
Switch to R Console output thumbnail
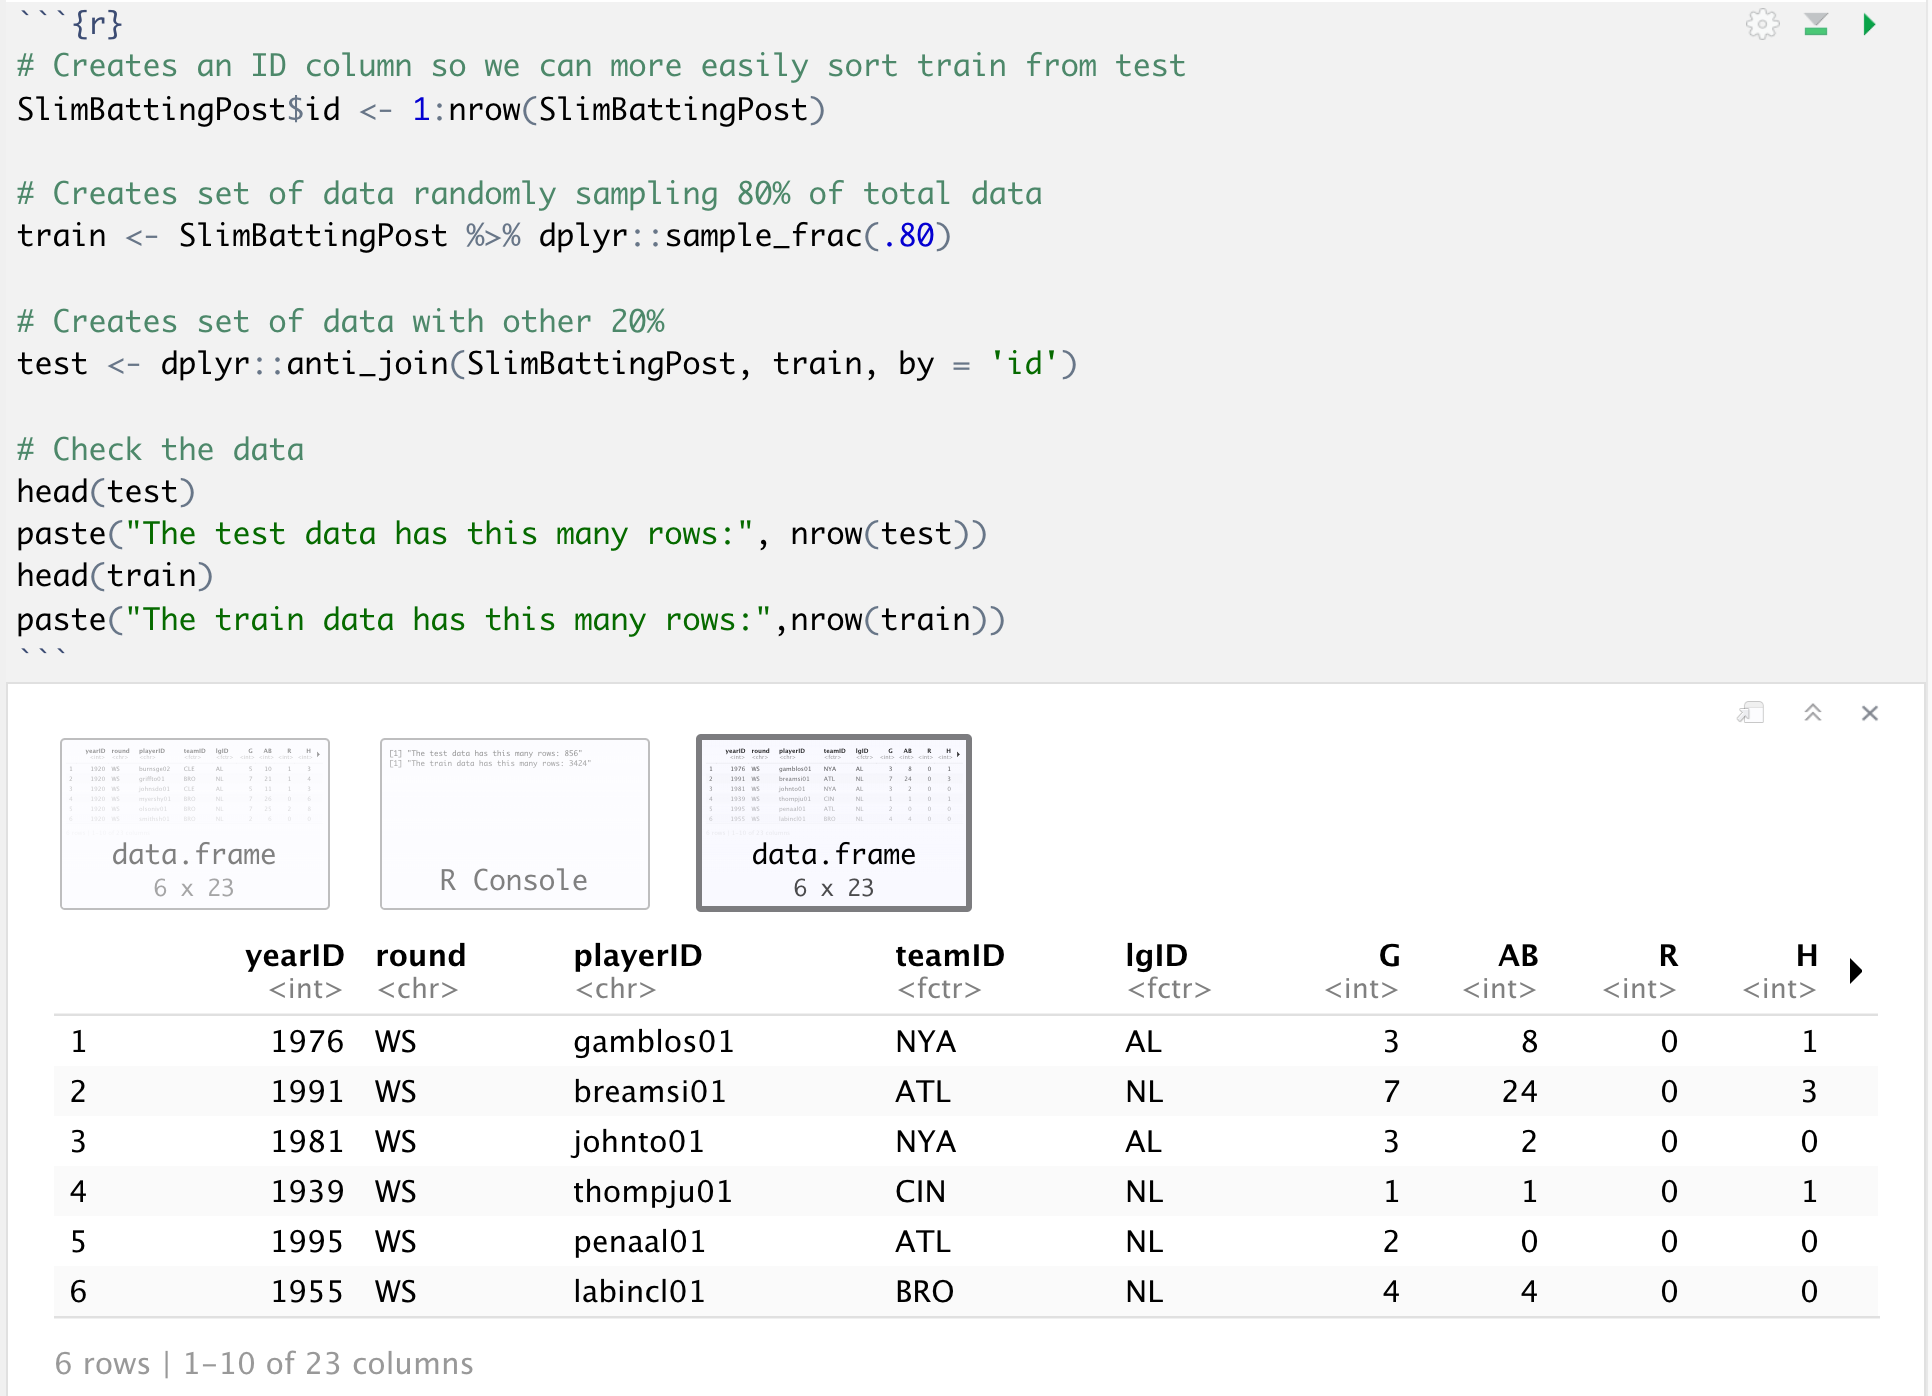514,823
